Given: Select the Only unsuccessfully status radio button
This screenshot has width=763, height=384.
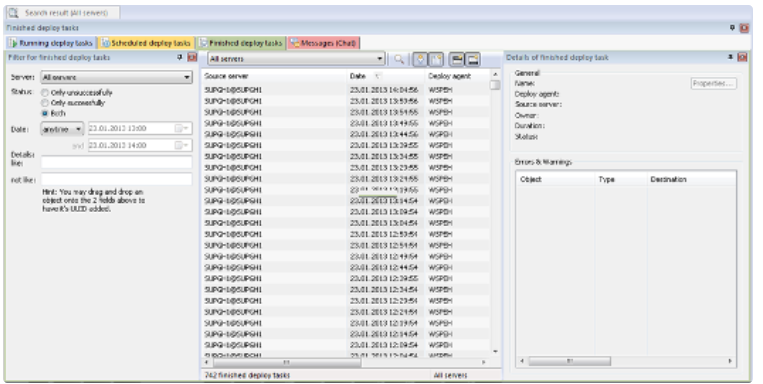Looking at the screenshot, I should click(x=45, y=92).
